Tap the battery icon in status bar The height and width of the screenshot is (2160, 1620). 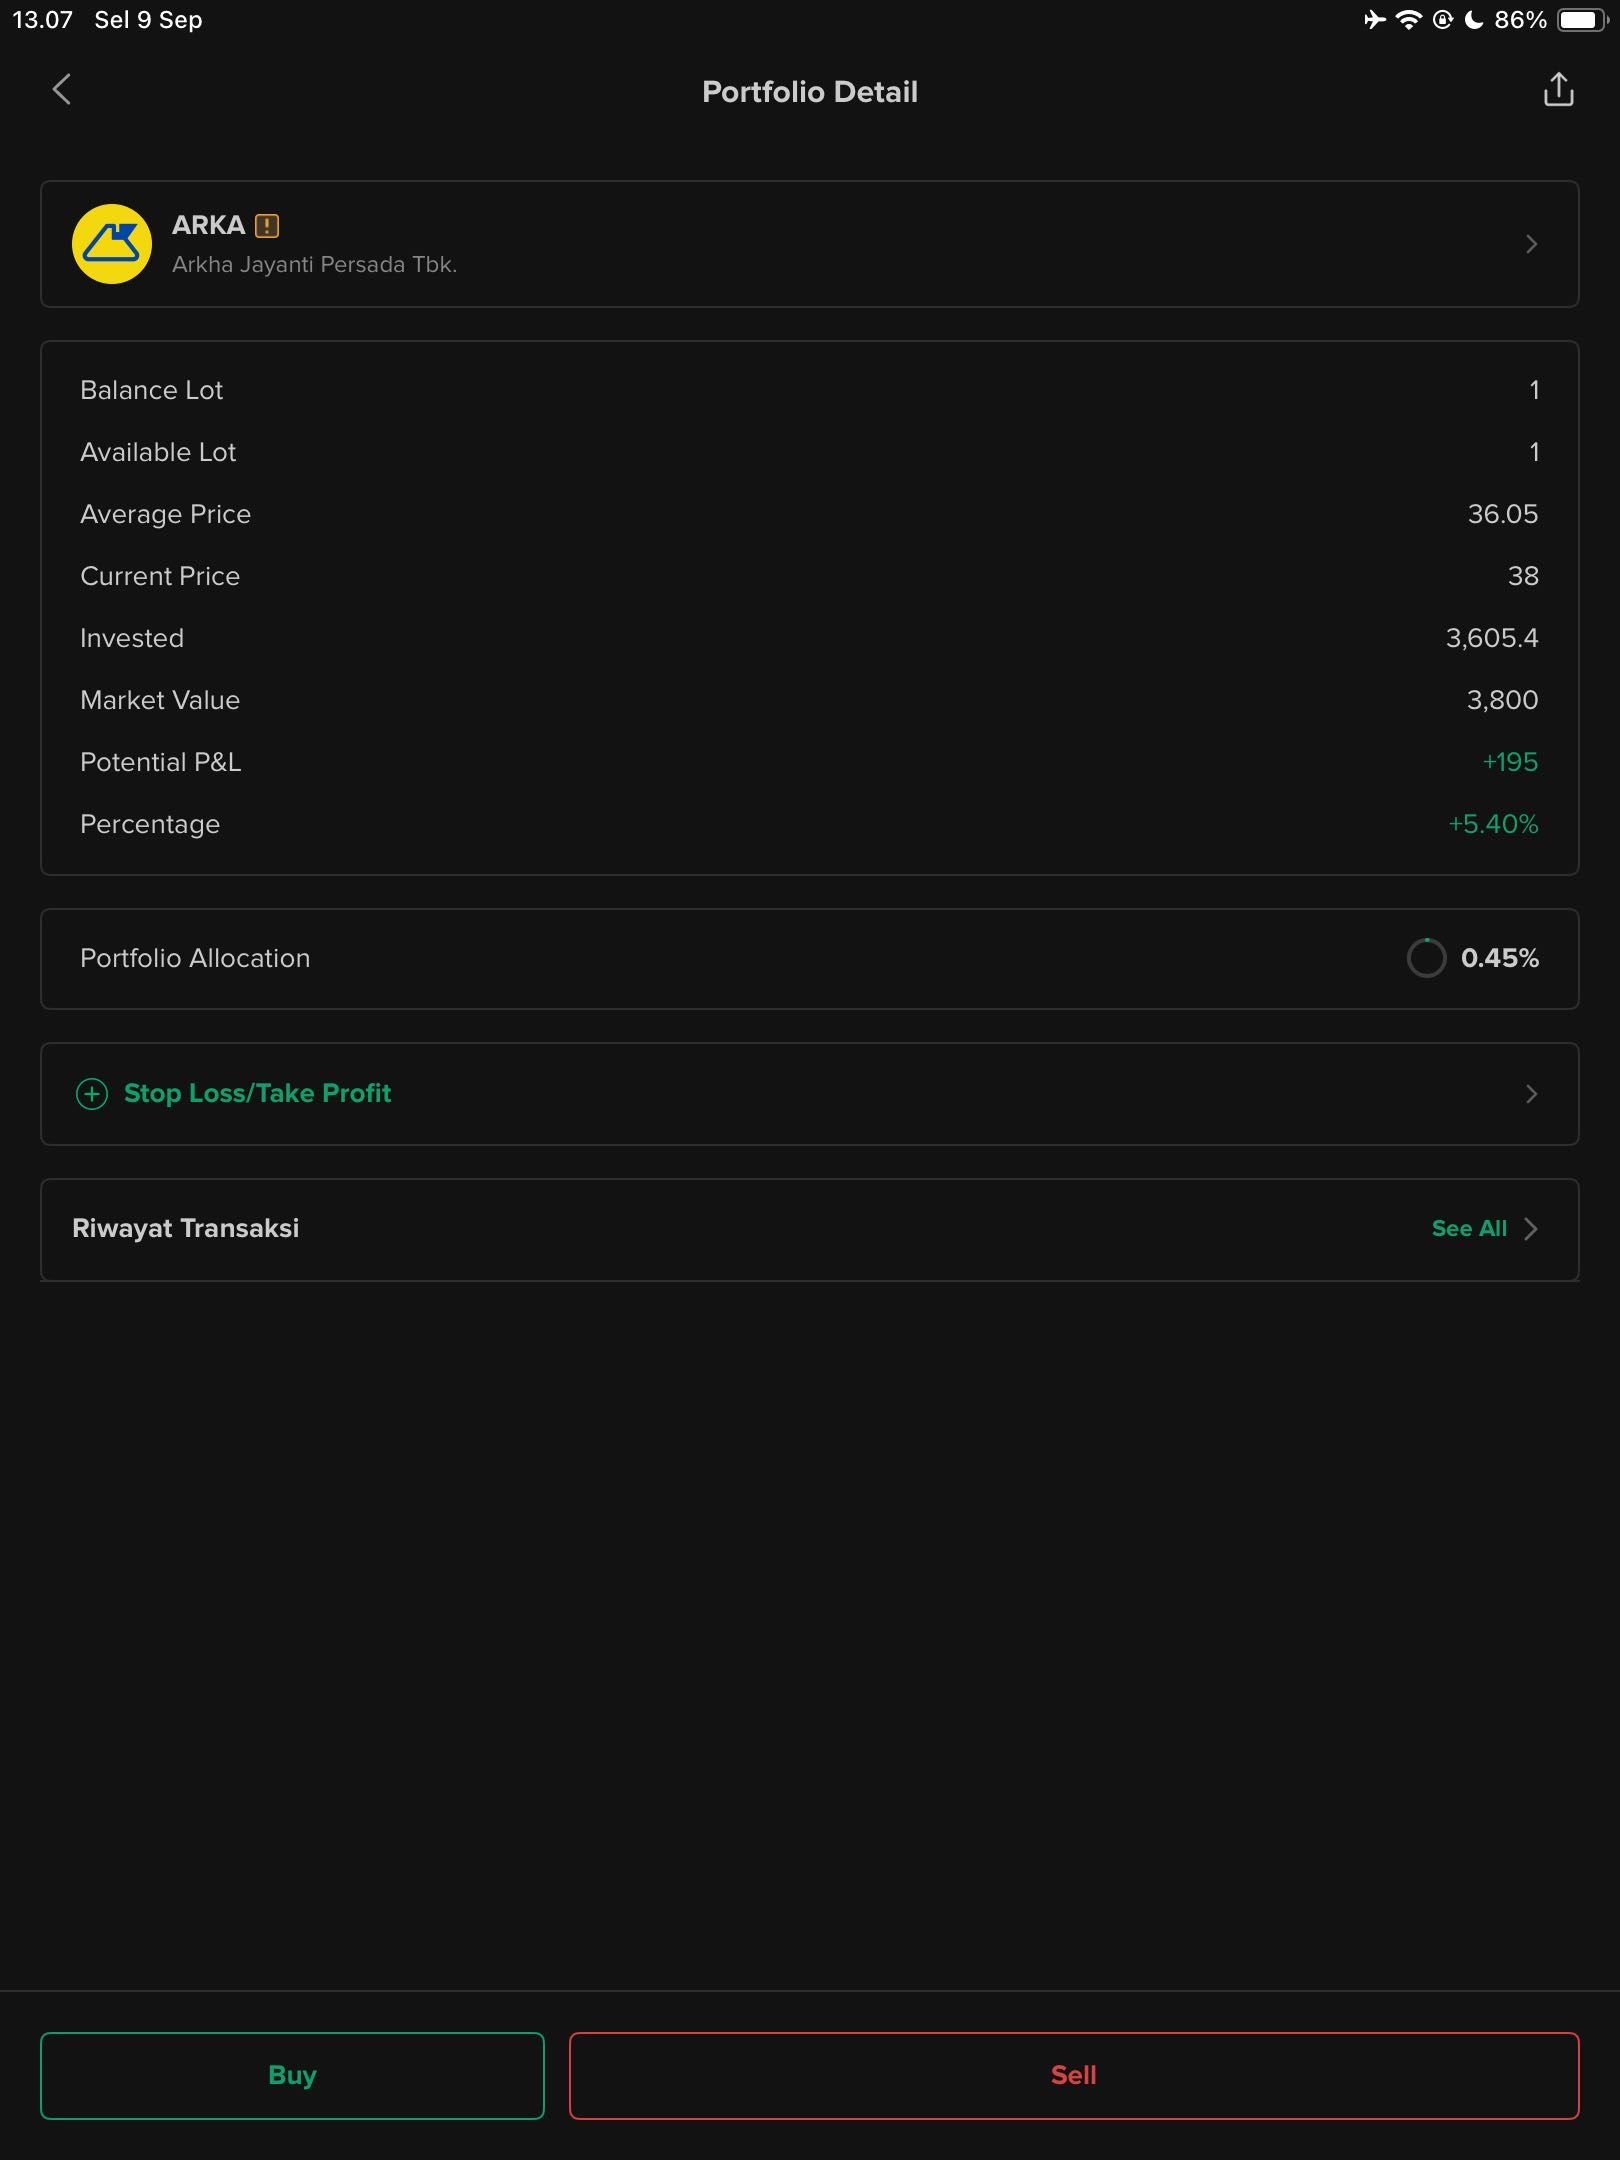click(1582, 20)
